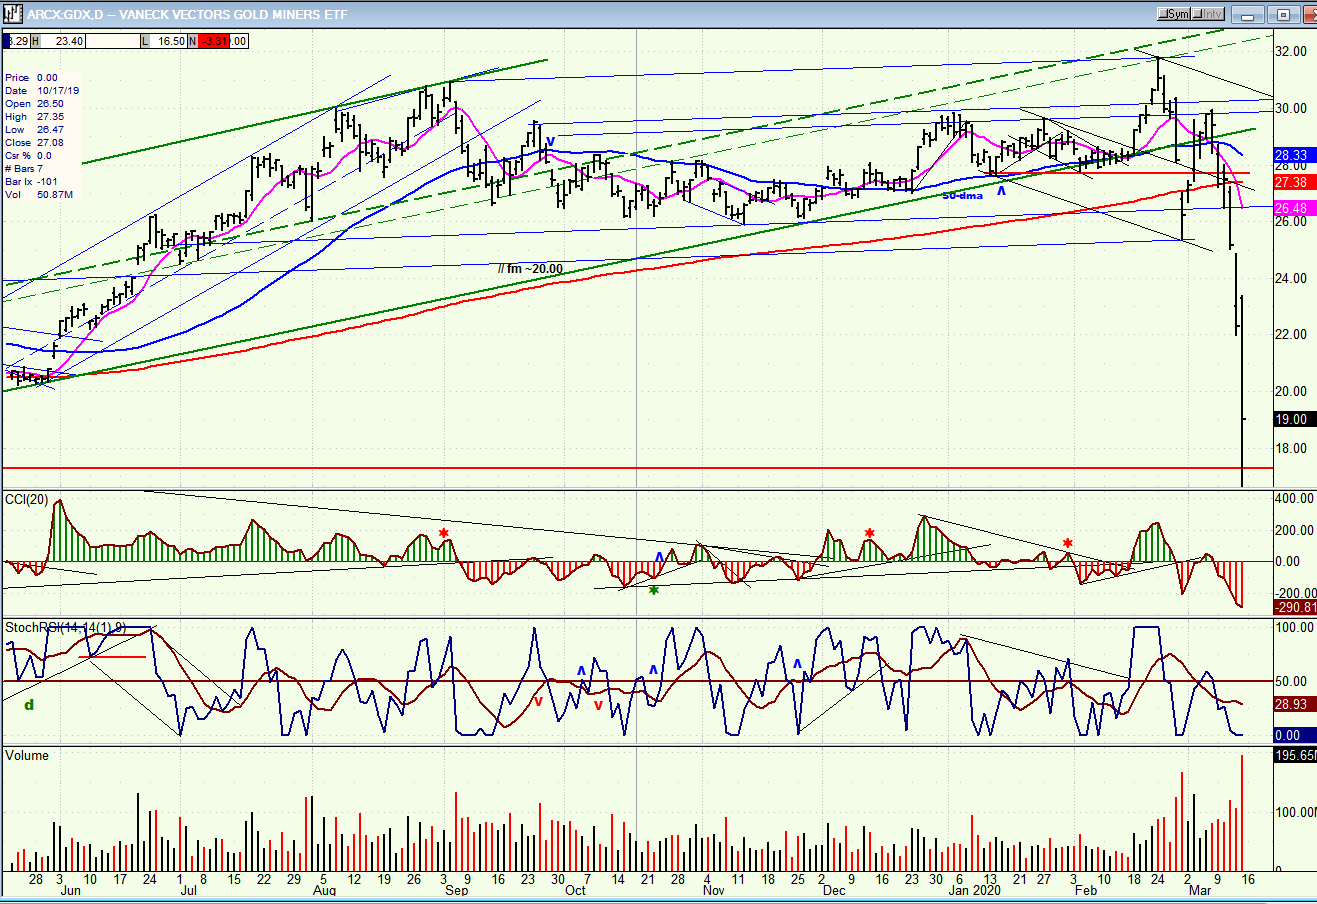Minimize the GDX chart window
This screenshot has width=1317, height=904.
(x=1247, y=15)
